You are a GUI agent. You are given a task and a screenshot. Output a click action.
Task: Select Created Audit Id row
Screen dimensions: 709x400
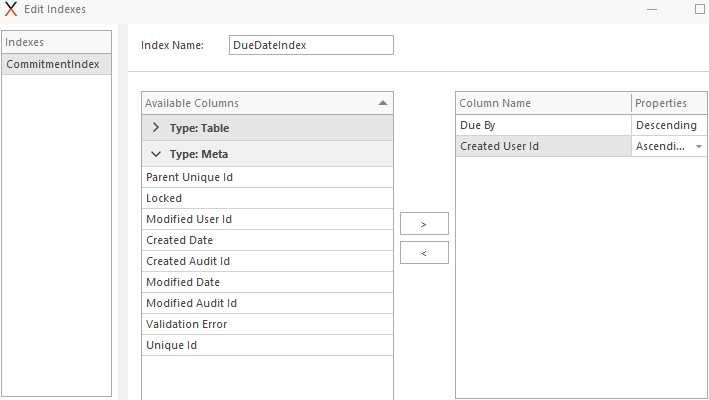(x=267, y=261)
